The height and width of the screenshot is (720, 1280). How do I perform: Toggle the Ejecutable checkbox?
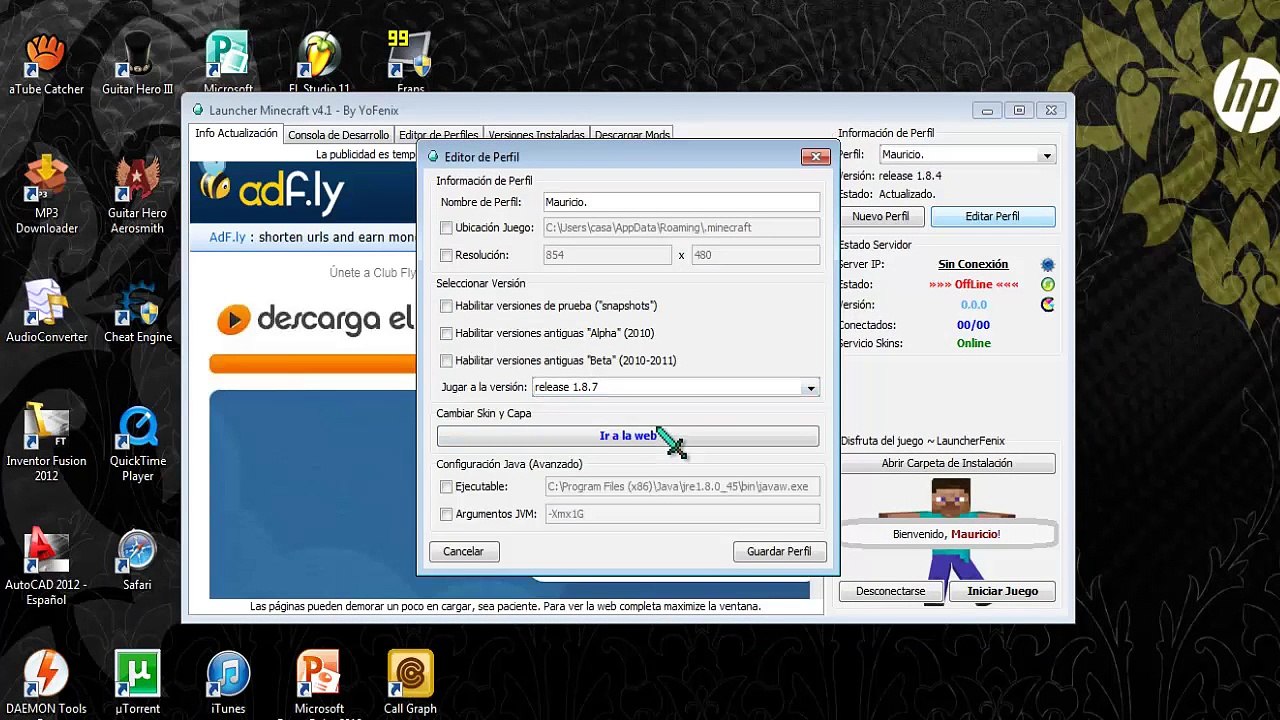click(x=446, y=487)
